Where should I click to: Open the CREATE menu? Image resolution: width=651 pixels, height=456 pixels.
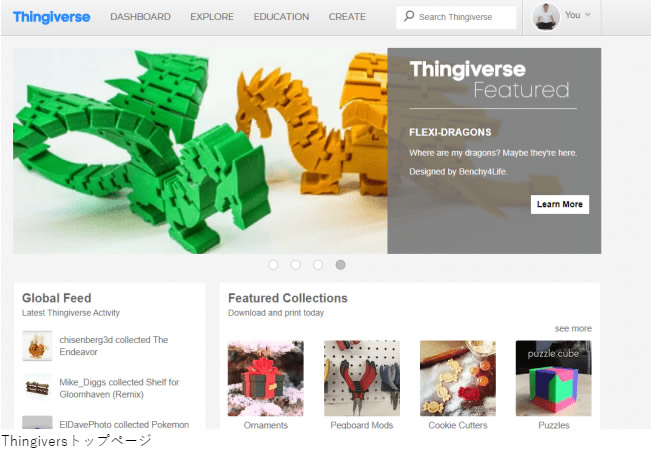(347, 17)
